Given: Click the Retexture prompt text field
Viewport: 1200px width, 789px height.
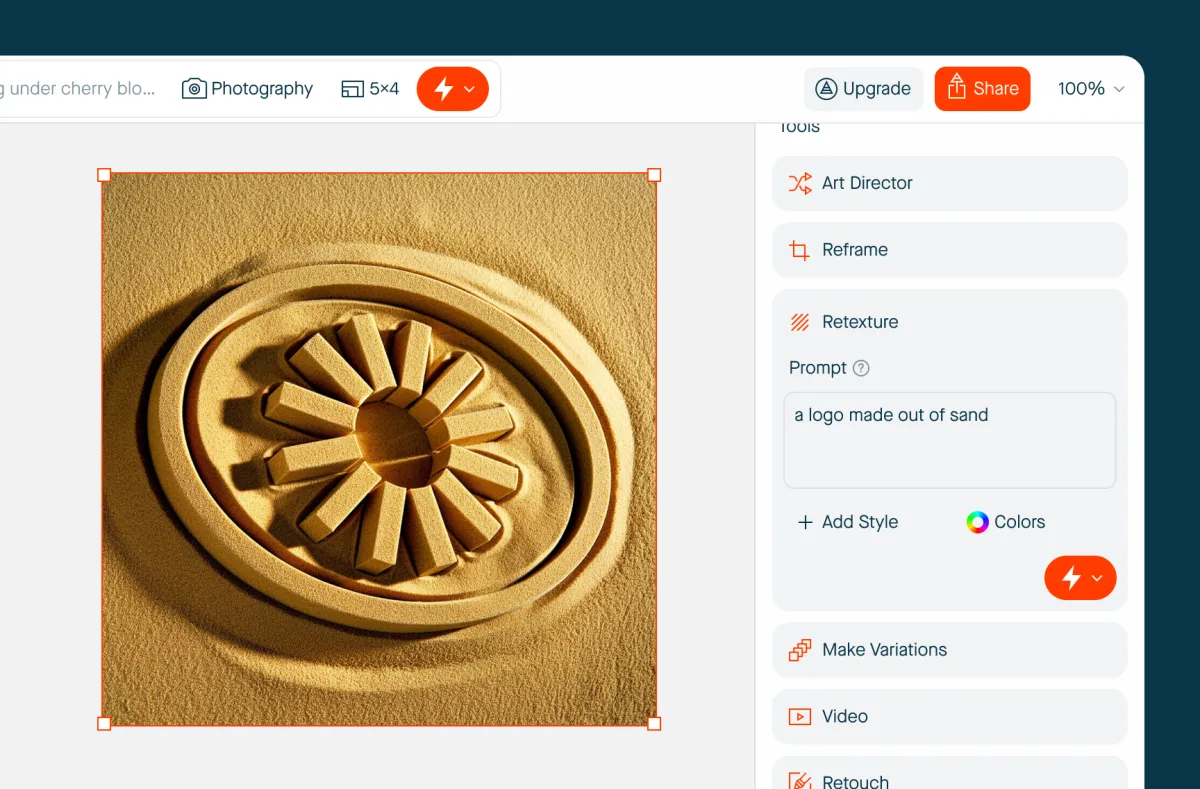Looking at the screenshot, I should (949, 440).
